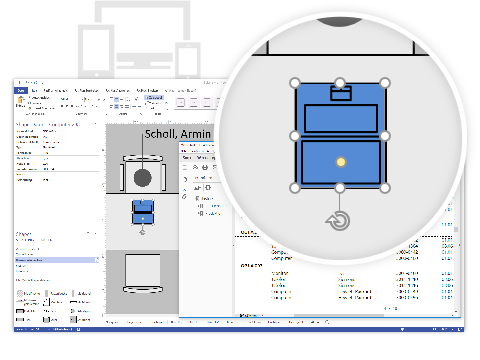Click the undo arrow icon in the report window
The width and height of the screenshot is (480, 360).
coord(185,179)
